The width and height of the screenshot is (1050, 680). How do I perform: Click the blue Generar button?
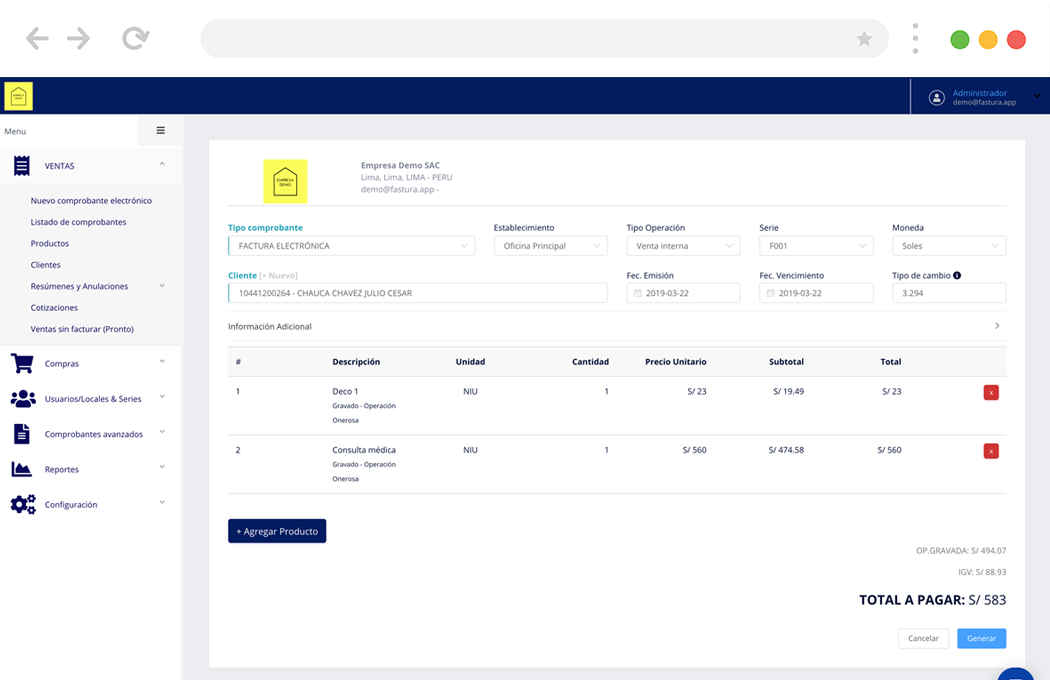pos(981,638)
